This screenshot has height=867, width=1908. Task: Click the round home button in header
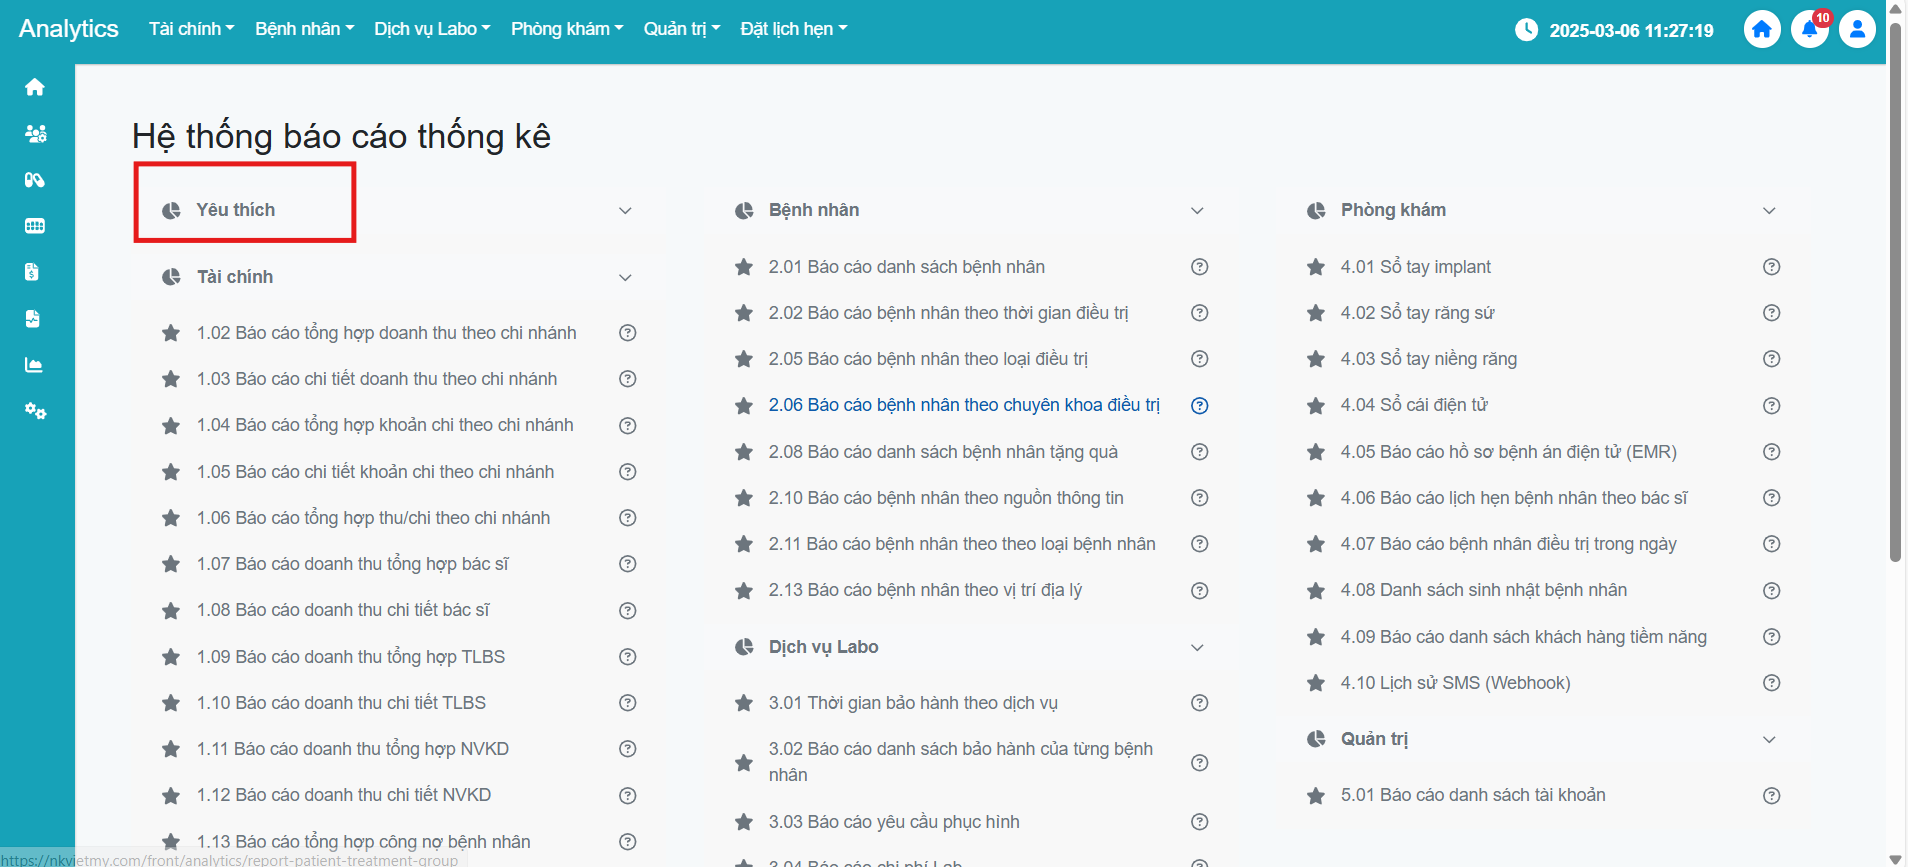(x=1762, y=30)
